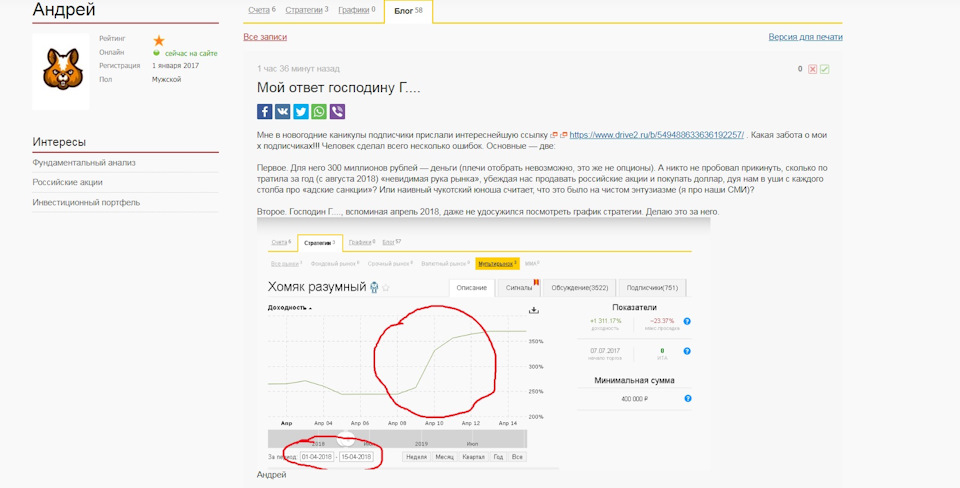Click the chart timeline range handle
The height and width of the screenshot is (488, 960).
345,438
